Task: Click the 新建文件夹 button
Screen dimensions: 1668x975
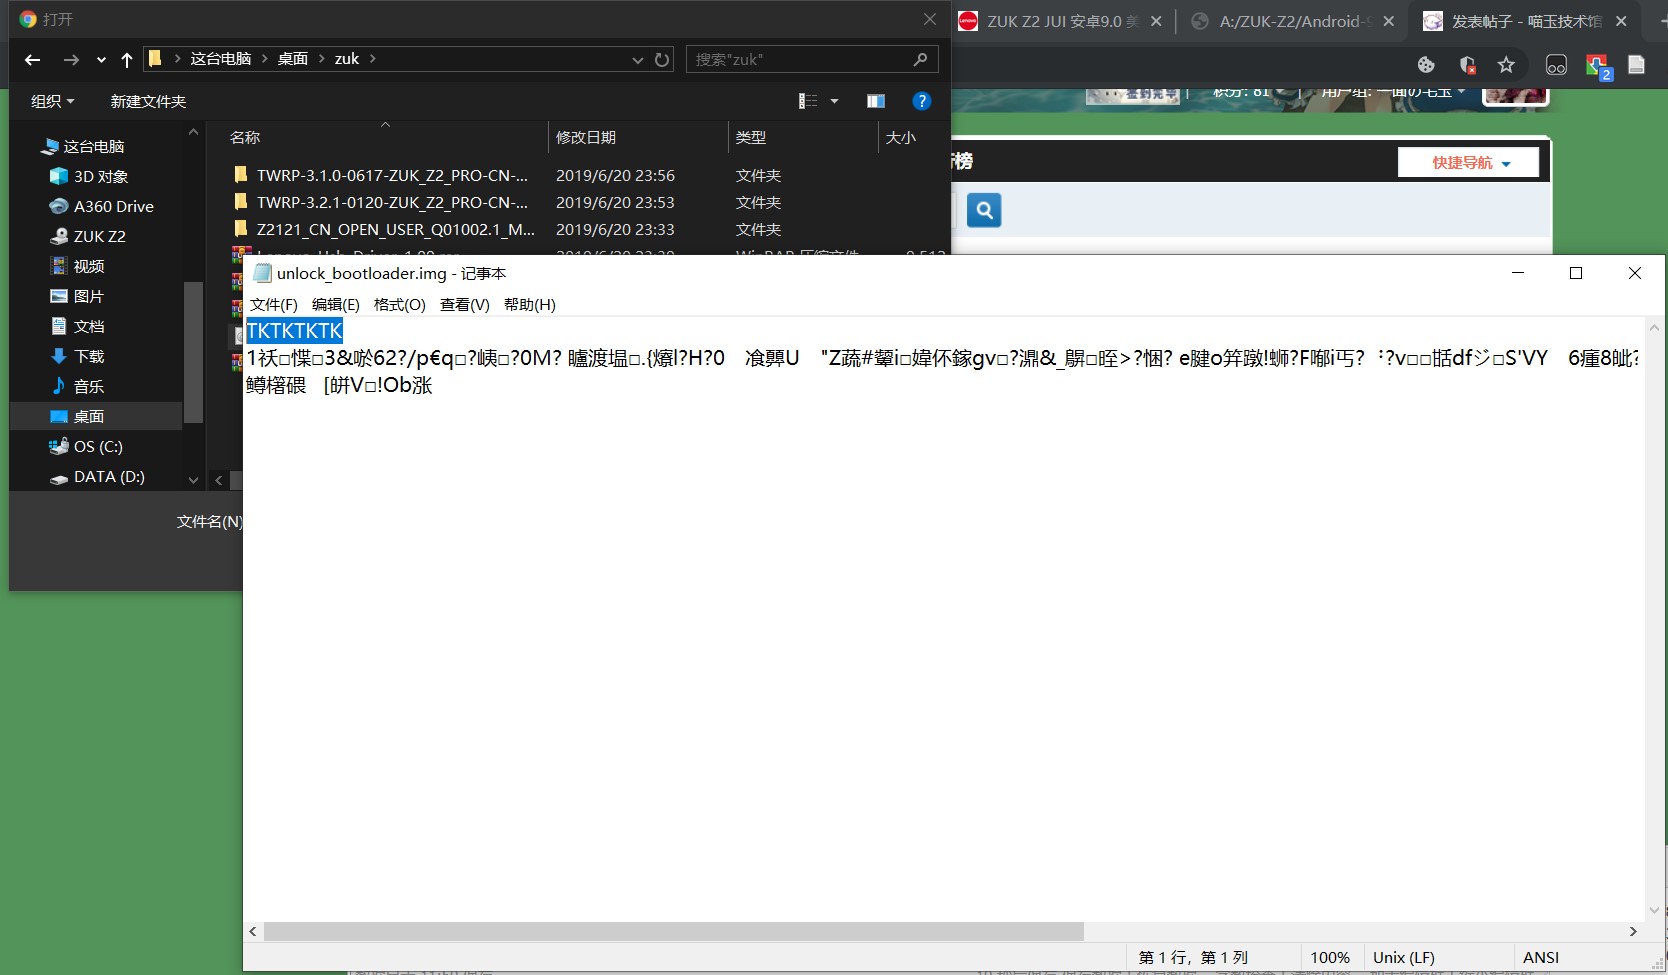Action: (148, 101)
